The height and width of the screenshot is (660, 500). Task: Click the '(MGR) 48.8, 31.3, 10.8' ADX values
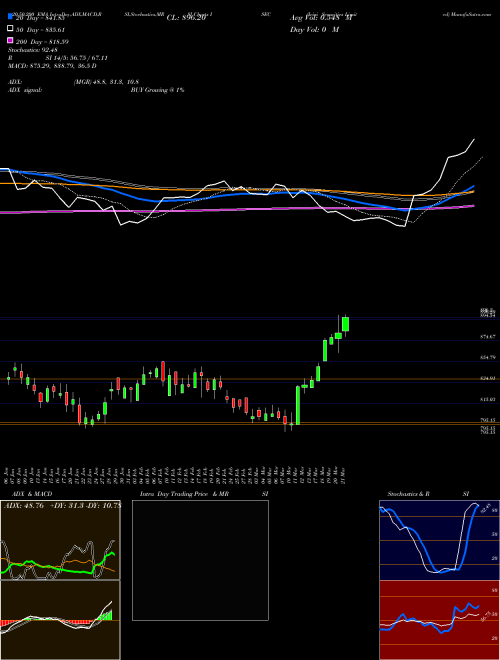106,82
